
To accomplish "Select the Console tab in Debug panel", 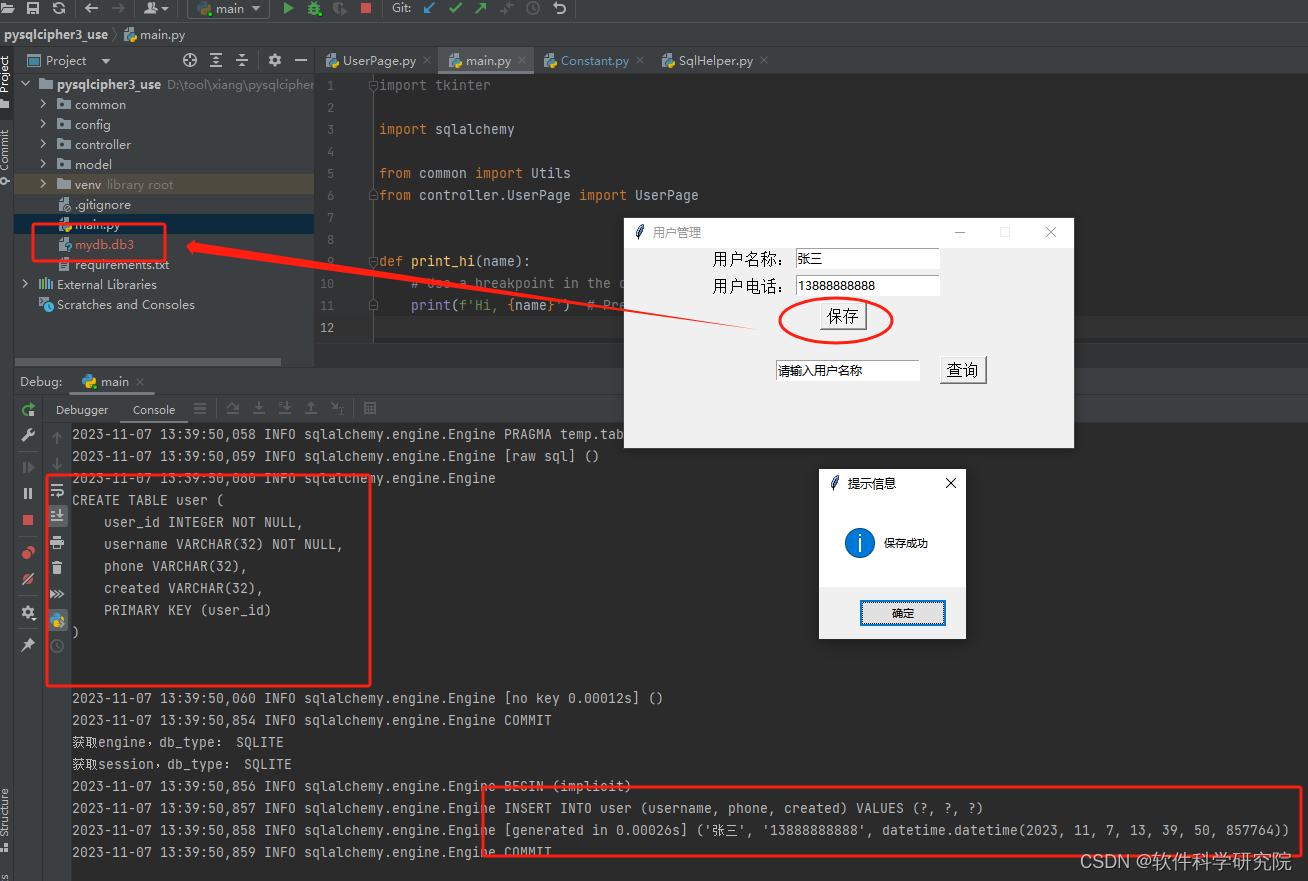I will click(154, 409).
